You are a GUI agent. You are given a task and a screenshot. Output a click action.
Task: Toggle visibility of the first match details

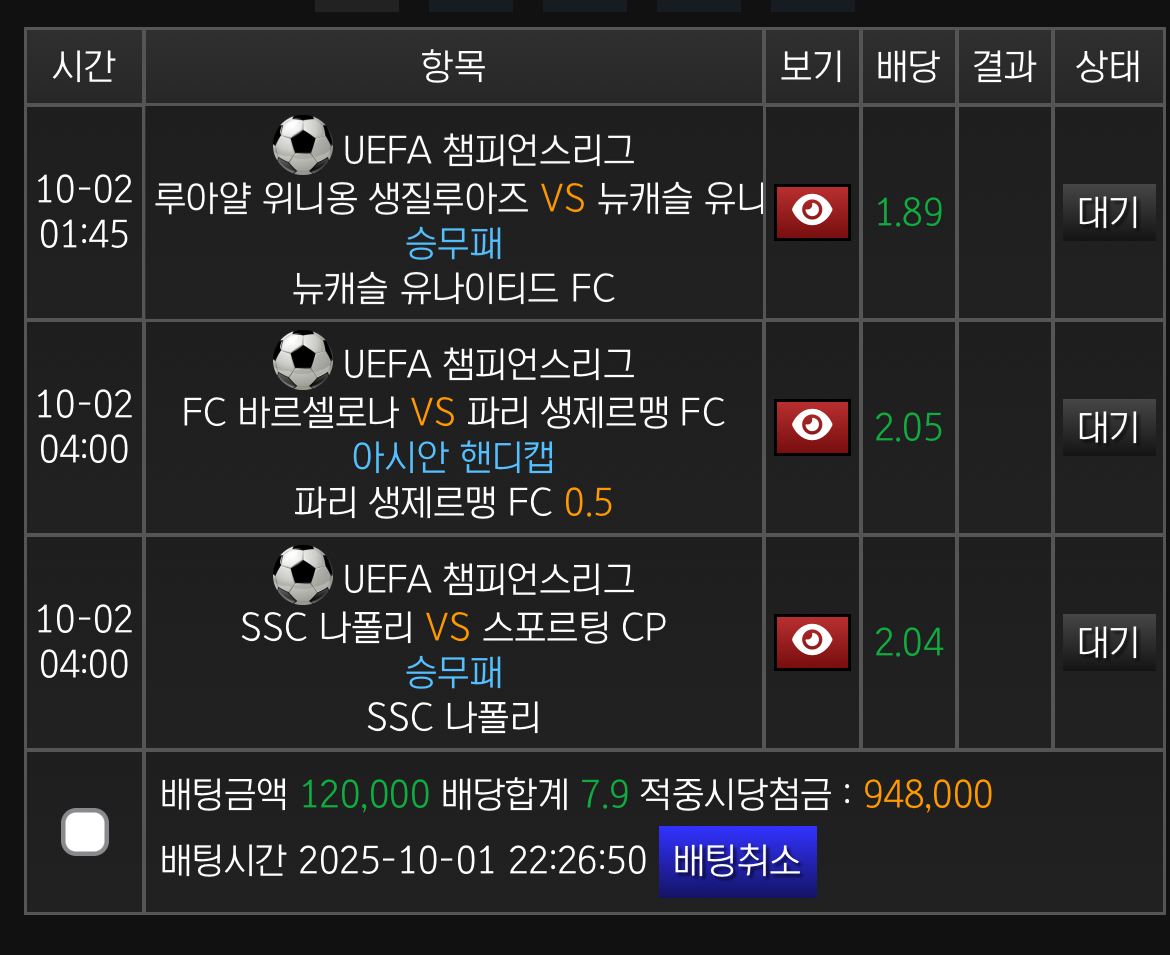811,212
